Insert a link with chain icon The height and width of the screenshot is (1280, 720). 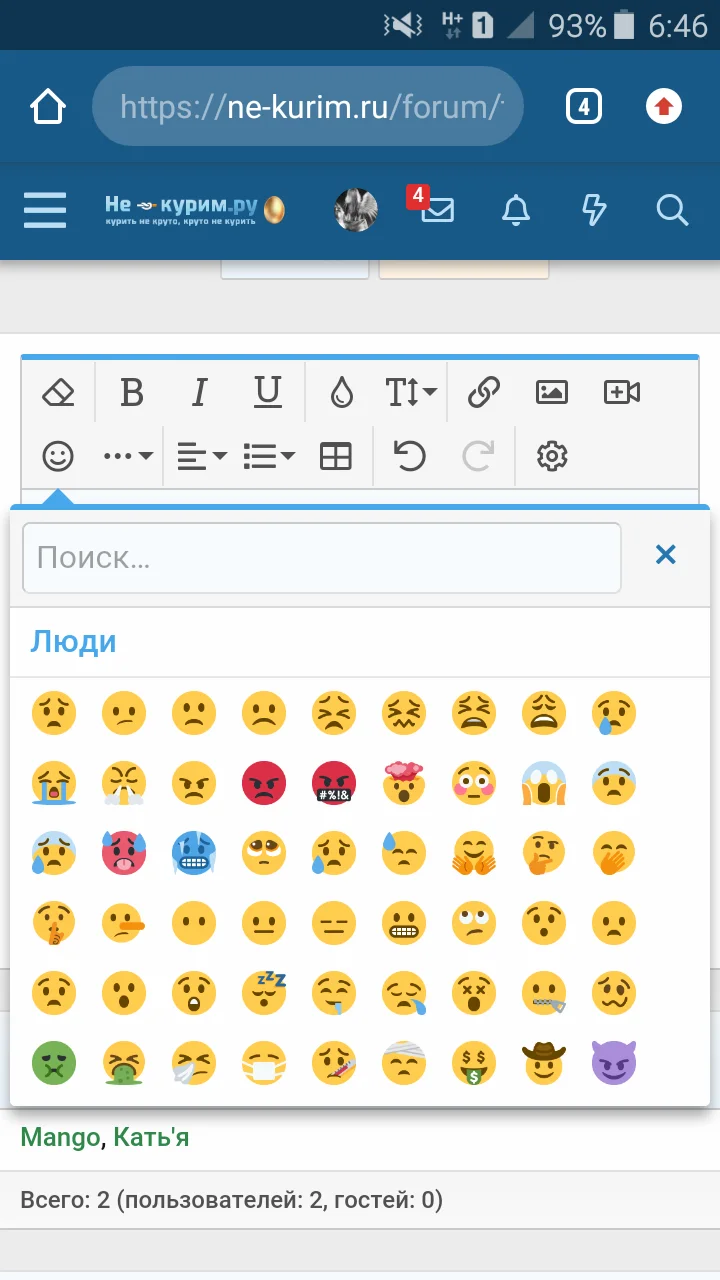484,392
